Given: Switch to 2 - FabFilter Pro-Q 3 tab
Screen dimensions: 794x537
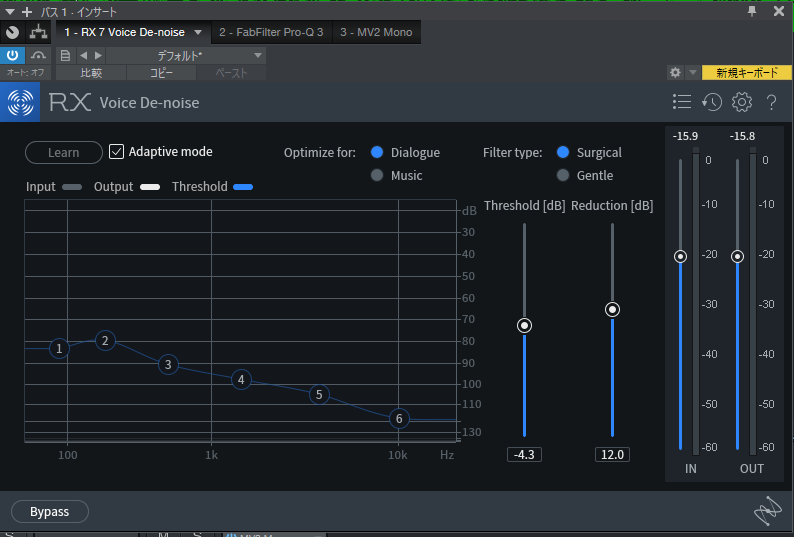Looking at the screenshot, I should (271, 32).
